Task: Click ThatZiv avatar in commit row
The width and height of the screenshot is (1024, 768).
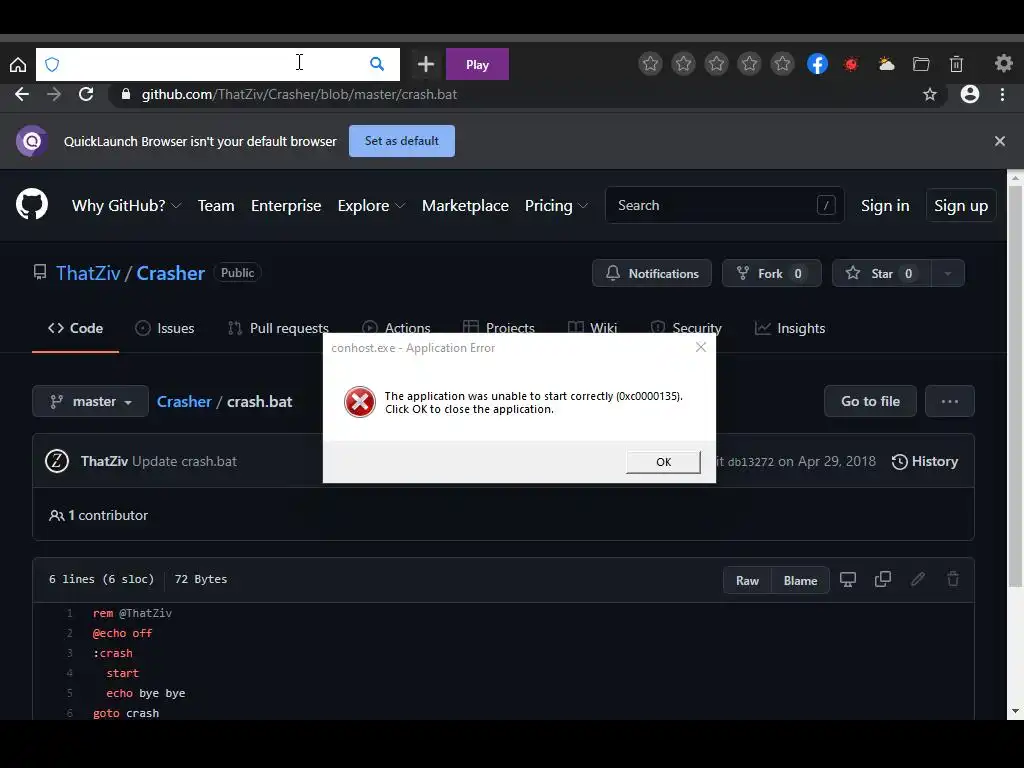Action: (x=57, y=461)
